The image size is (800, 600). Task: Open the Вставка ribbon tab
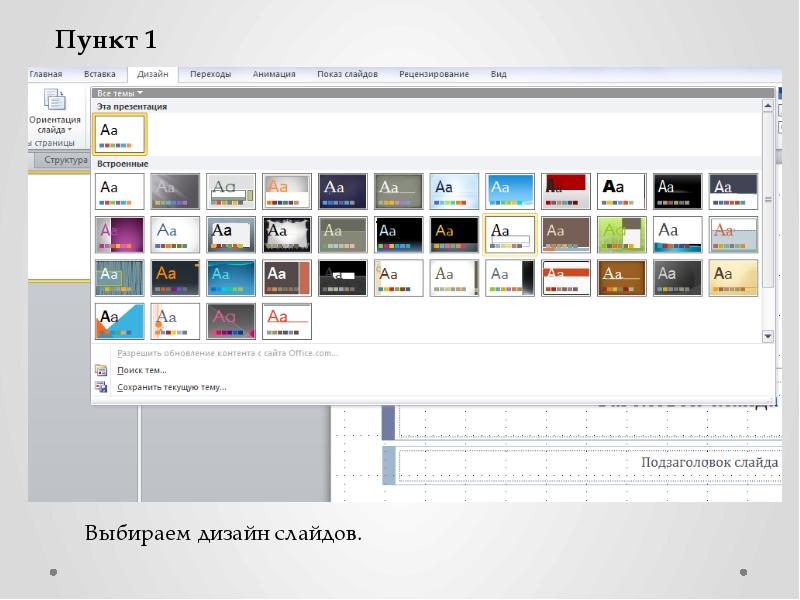coord(100,74)
